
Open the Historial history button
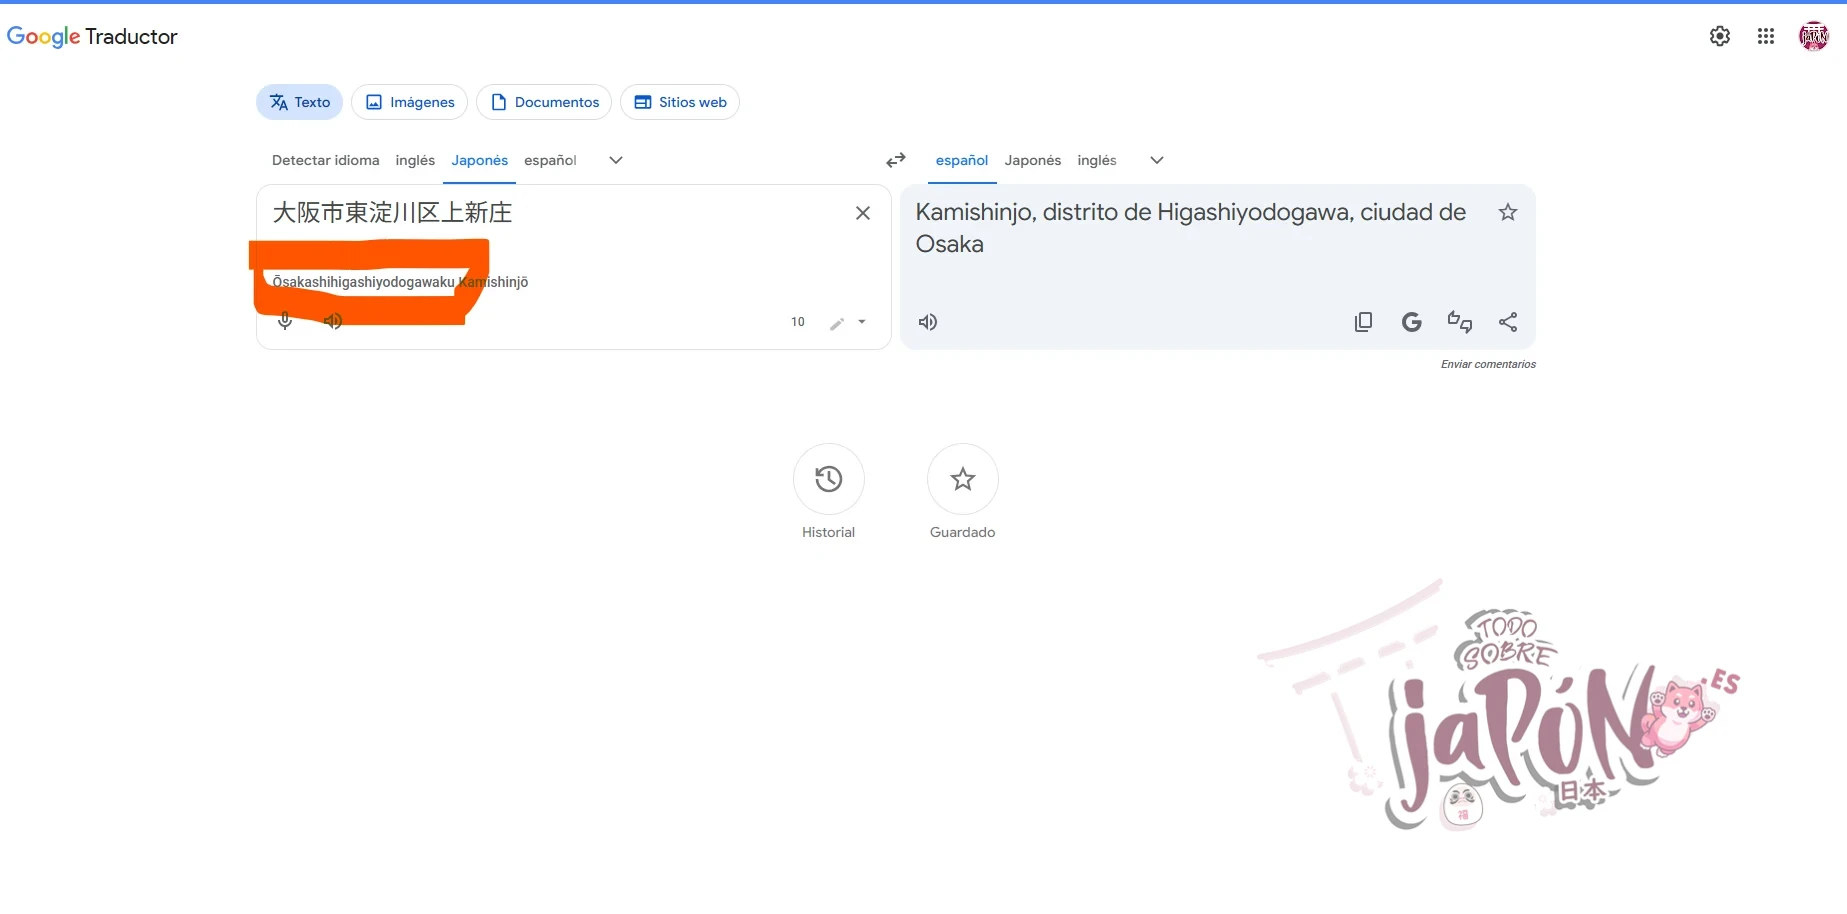pos(829,479)
